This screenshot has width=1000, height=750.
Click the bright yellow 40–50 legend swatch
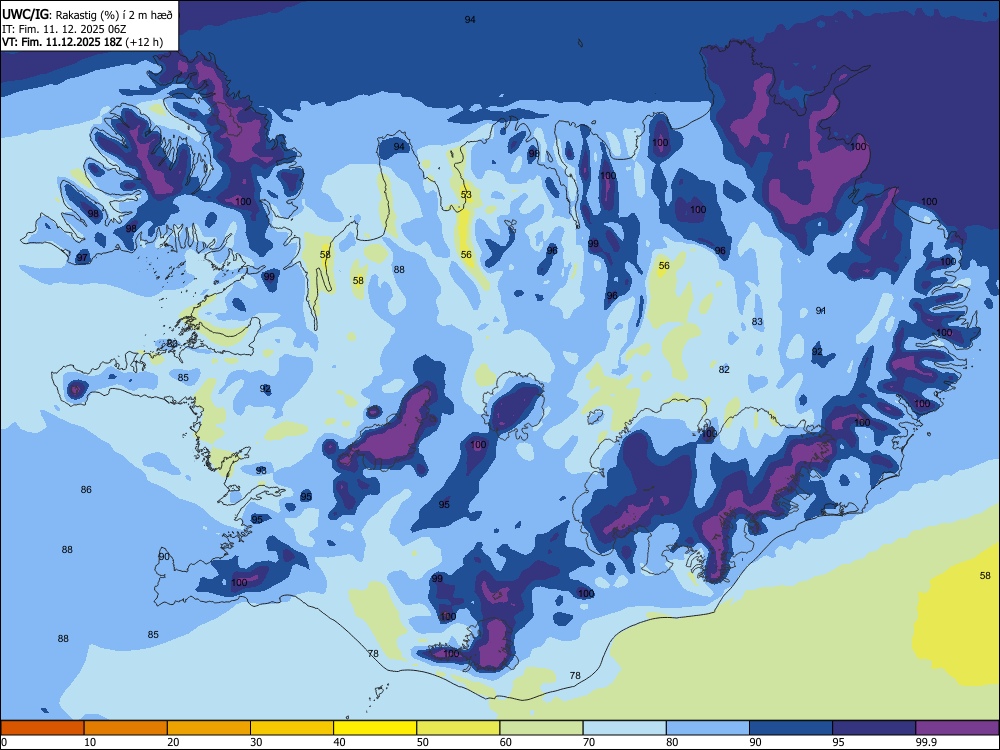(375, 728)
